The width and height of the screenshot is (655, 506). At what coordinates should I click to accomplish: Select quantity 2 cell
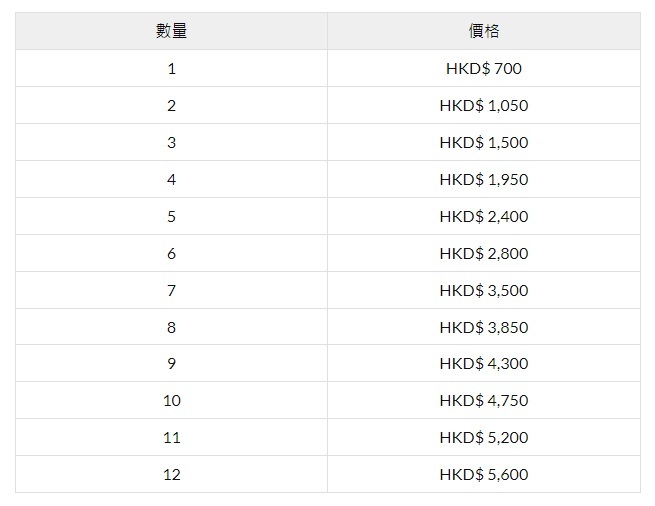[x=171, y=106]
